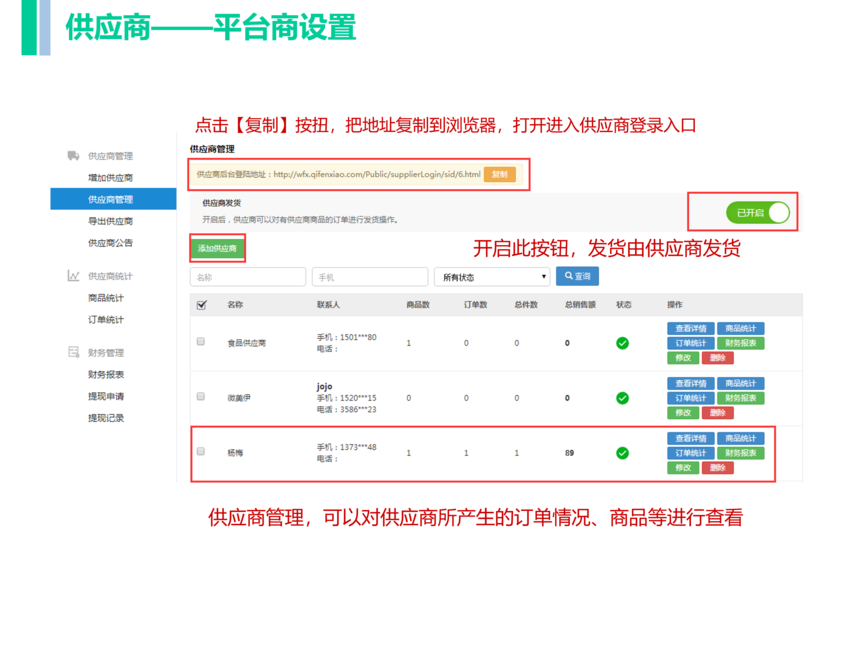860x645 pixels.
Task: Open 增加供应商 in the sidebar
Action: coord(110,178)
